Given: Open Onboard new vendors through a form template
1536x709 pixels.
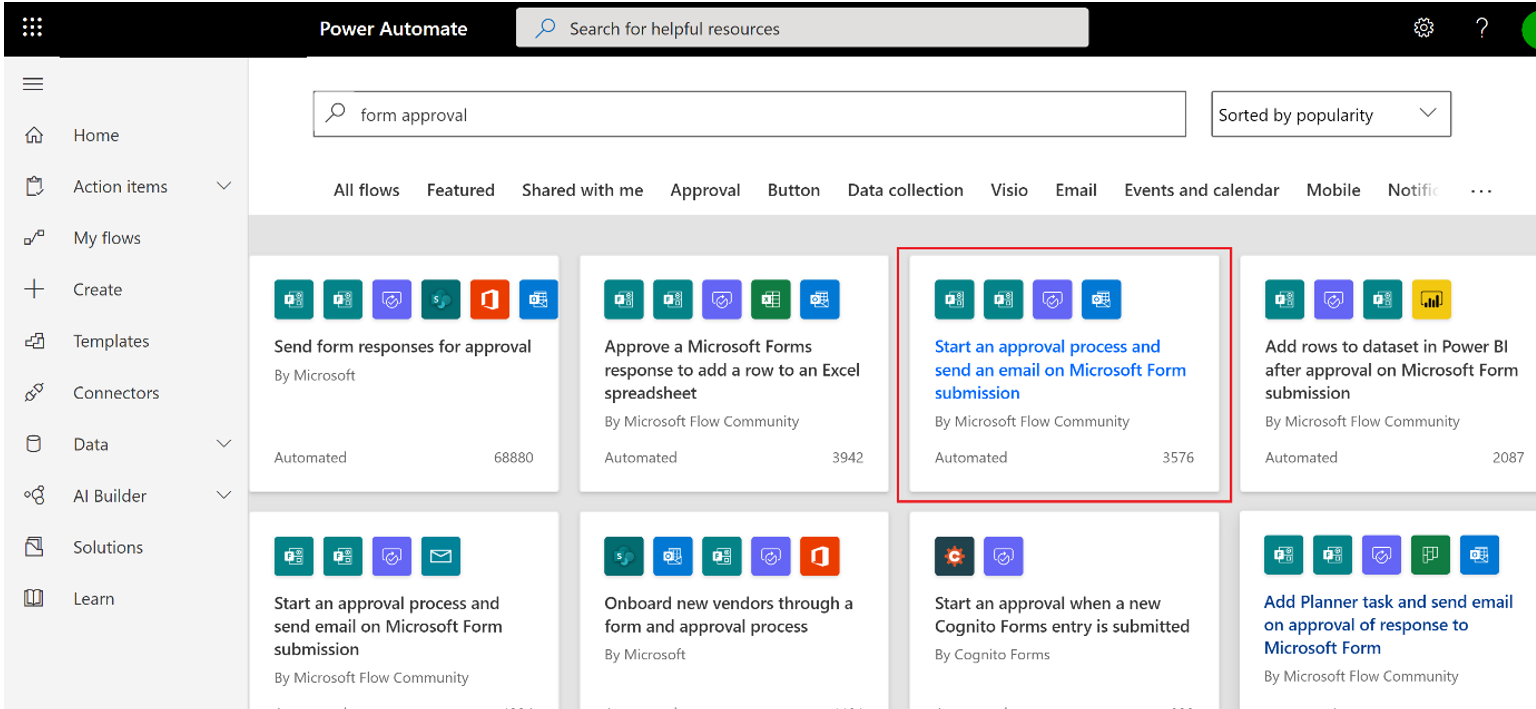Looking at the screenshot, I should [x=728, y=615].
